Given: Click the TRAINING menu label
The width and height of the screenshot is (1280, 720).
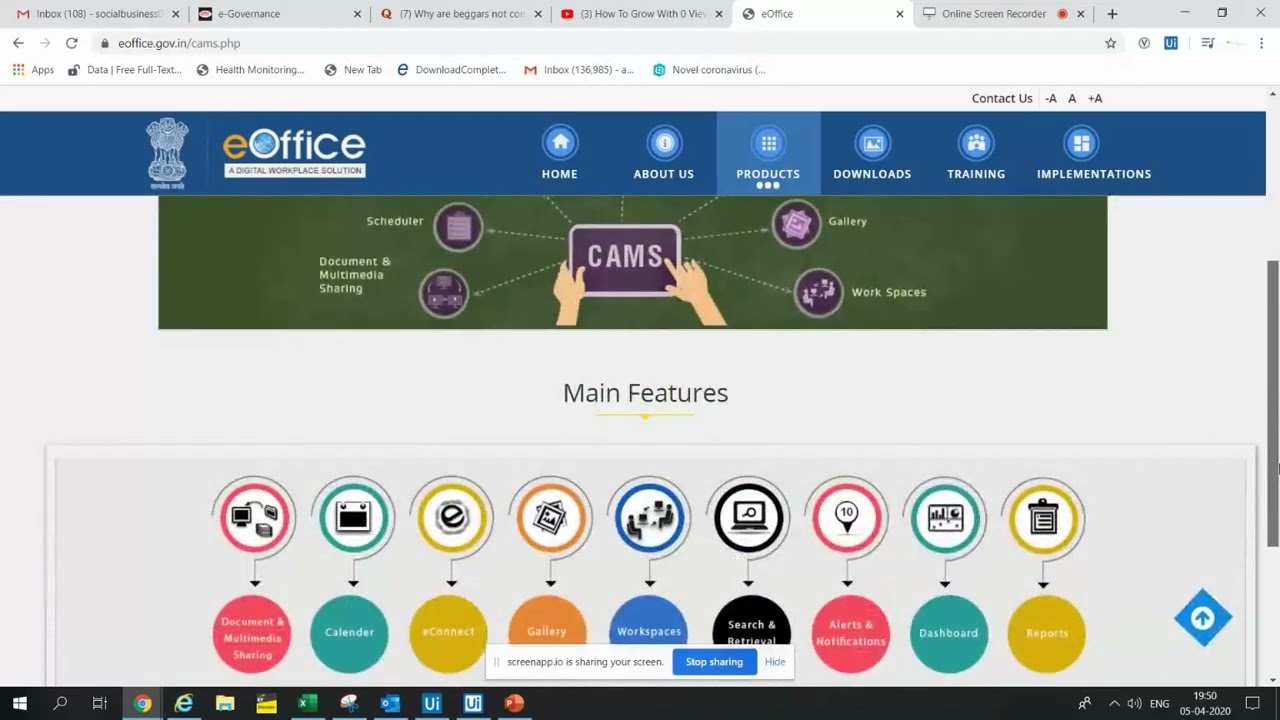Looking at the screenshot, I should tap(976, 174).
